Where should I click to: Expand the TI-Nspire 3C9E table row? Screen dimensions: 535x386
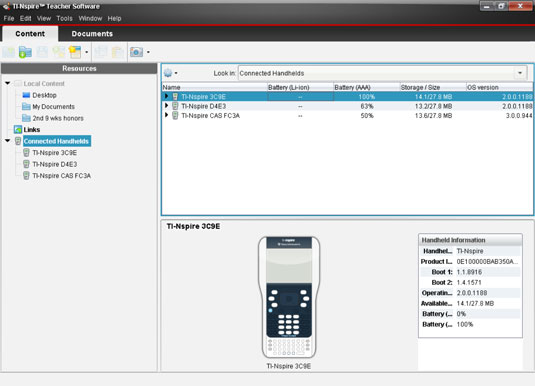click(x=167, y=97)
